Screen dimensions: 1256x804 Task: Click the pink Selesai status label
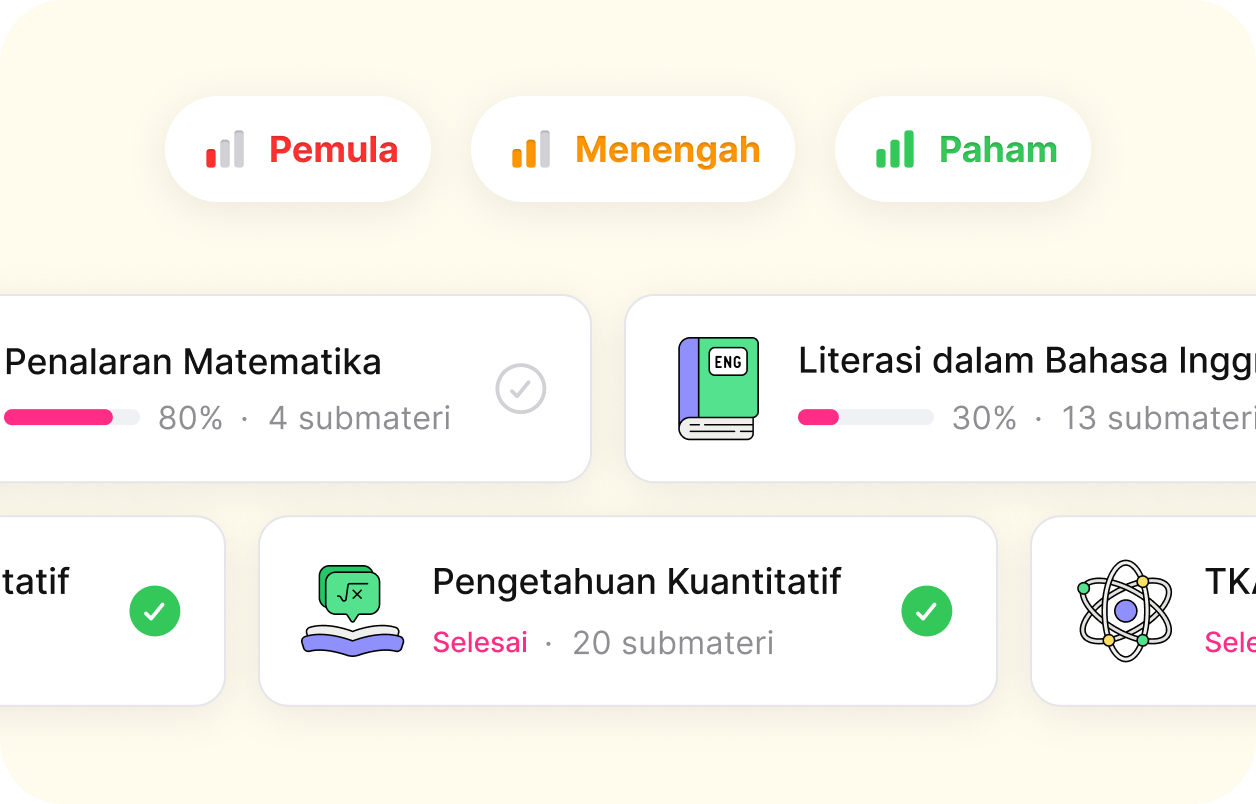click(x=479, y=643)
